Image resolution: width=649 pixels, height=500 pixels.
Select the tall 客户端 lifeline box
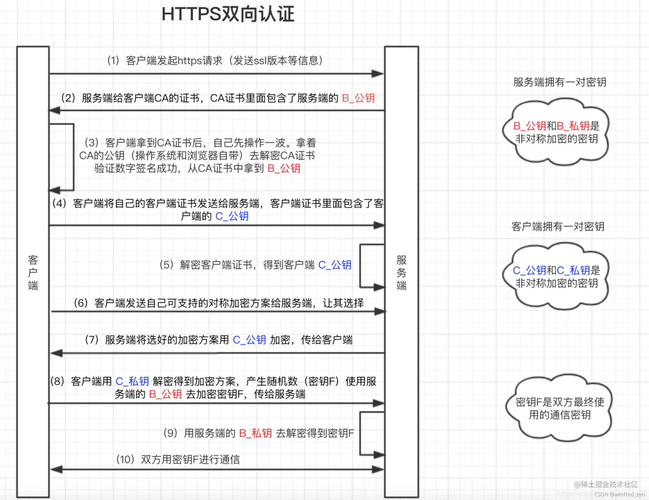33,272
